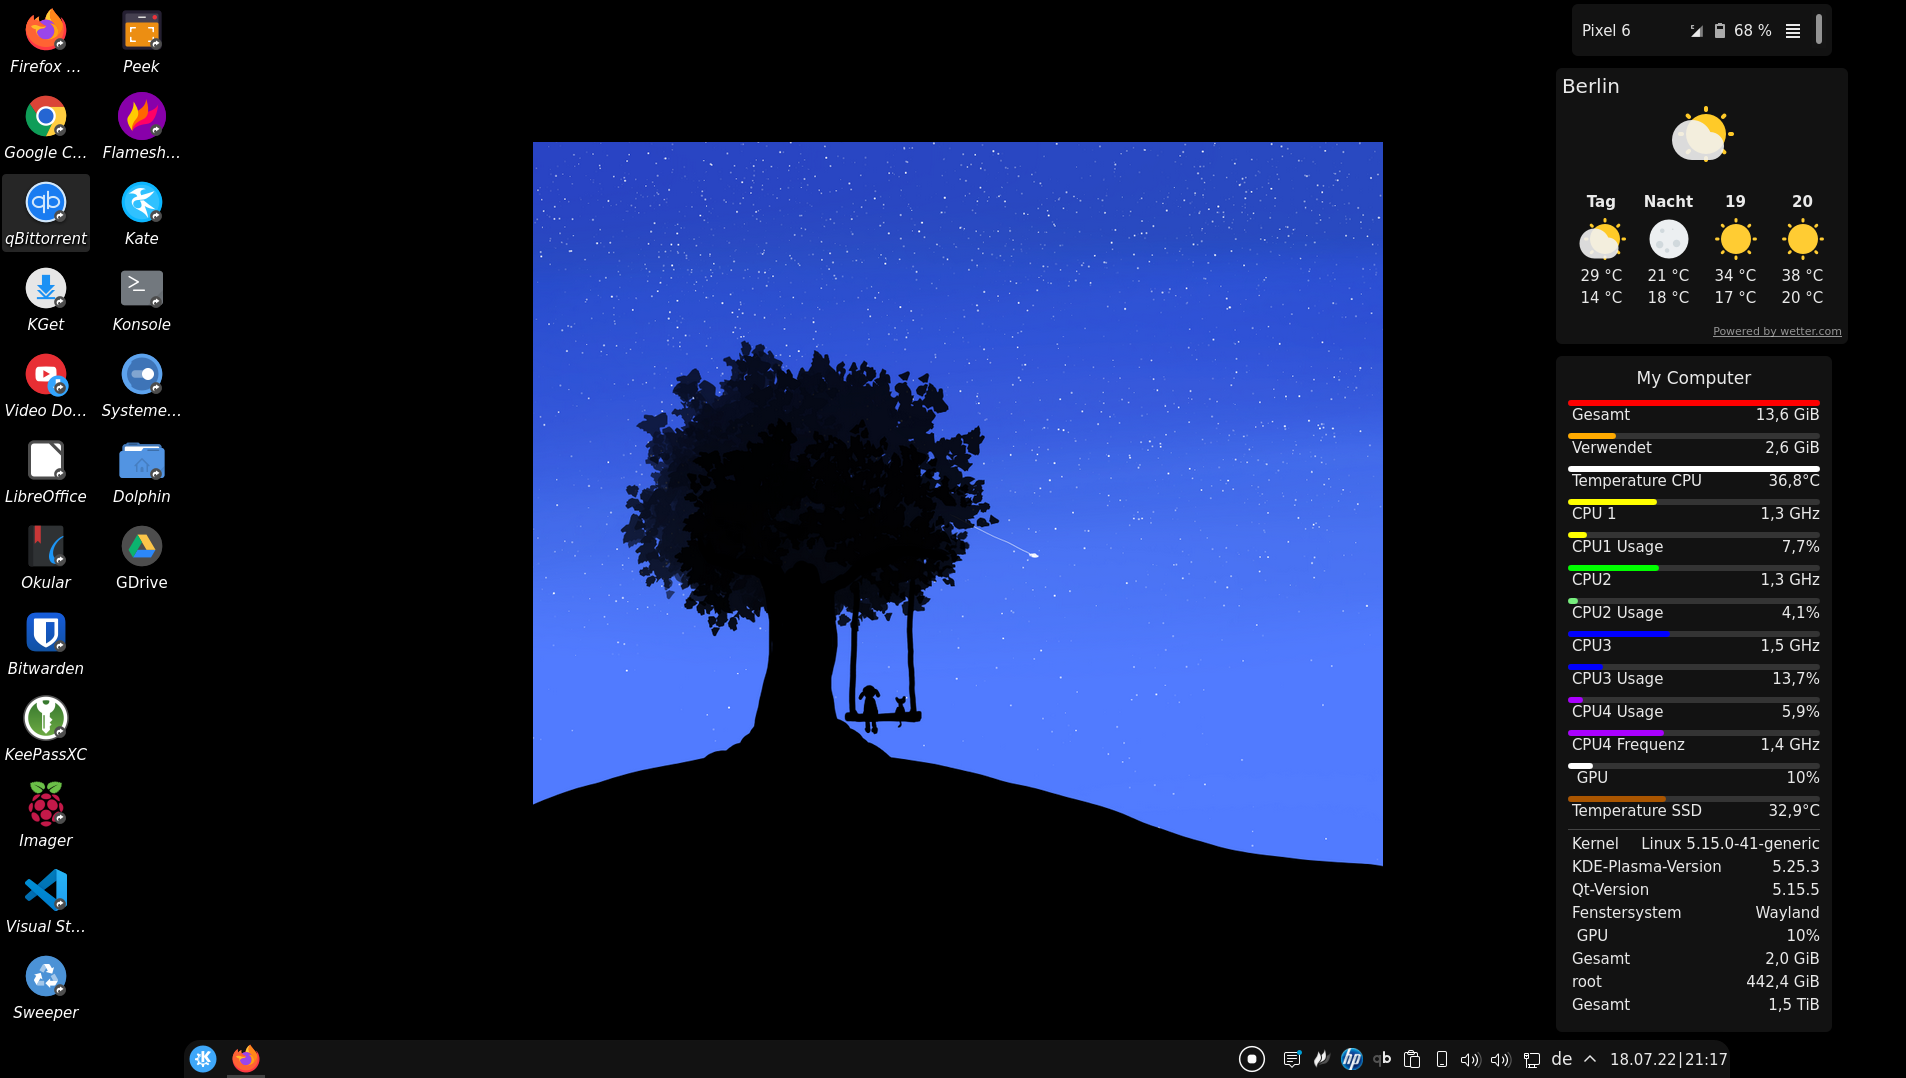The image size is (1906, 1078).
Task: Click the Fenstersystem Wayland row
Action: pyautogui.click(x=1694, y=912)
